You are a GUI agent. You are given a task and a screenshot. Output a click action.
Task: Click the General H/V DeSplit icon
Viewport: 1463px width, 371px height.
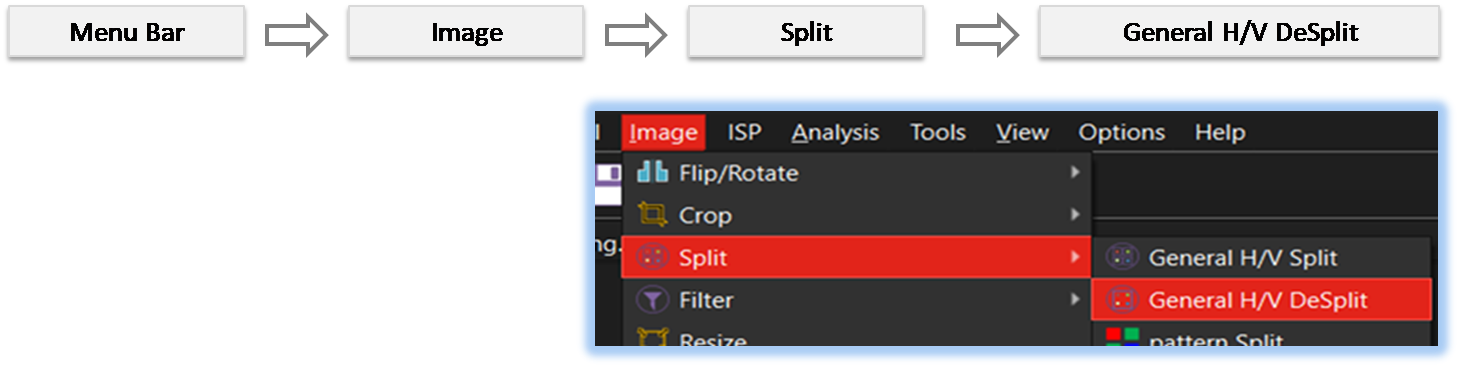pos(1122,300)
